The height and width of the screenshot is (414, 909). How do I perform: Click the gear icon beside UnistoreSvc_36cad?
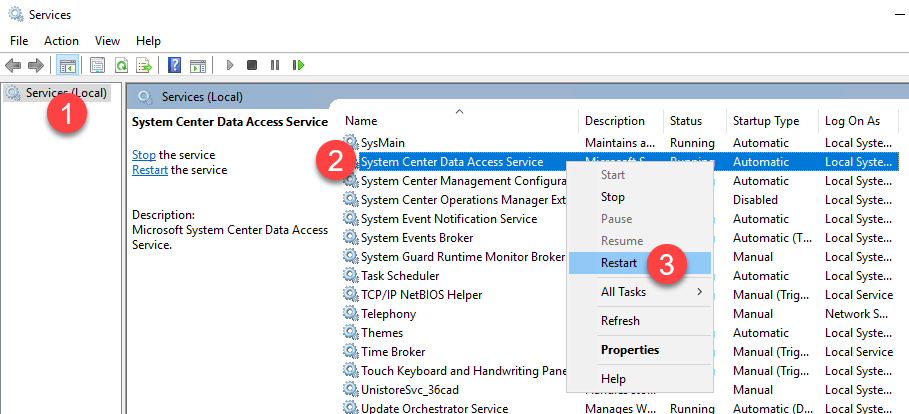click(351, 390)
